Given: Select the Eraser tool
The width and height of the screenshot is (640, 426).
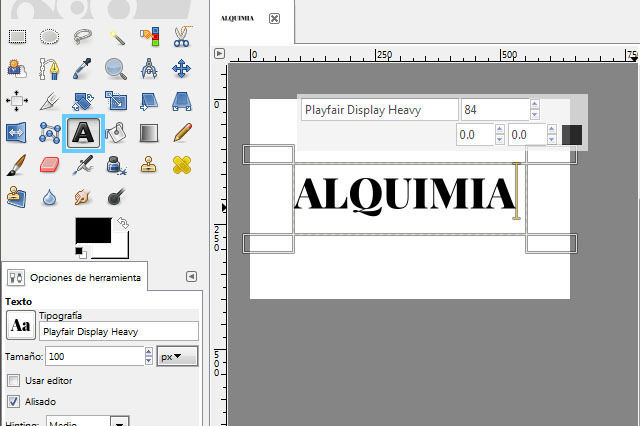Looking at the screenshot, I should tap(50, 164).
